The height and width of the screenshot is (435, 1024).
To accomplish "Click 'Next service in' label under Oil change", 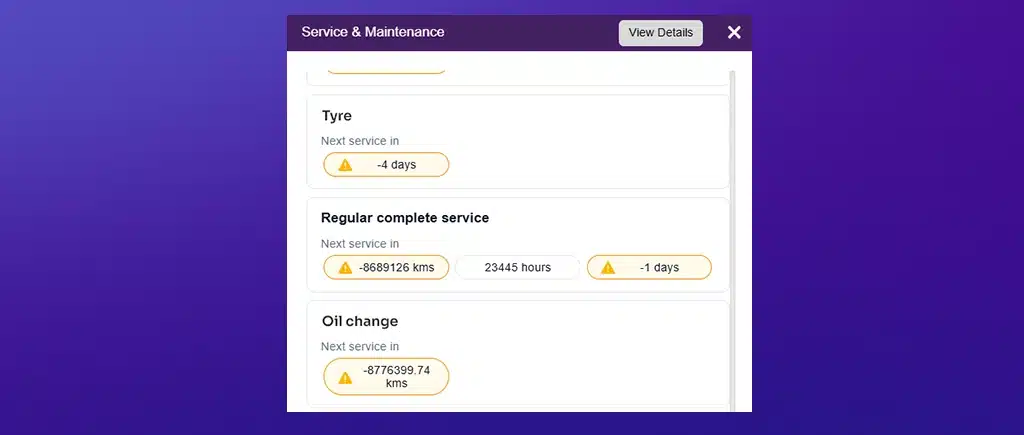I will pos(360,347).
